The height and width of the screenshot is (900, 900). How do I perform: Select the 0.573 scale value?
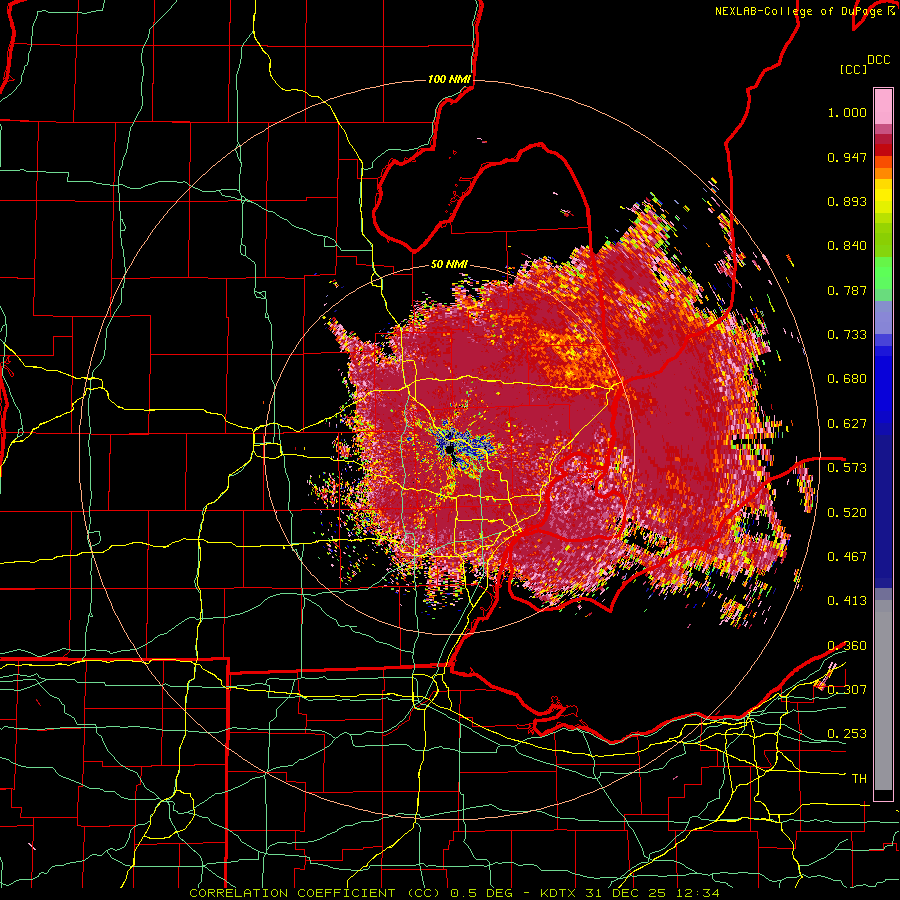pos(847,468)
